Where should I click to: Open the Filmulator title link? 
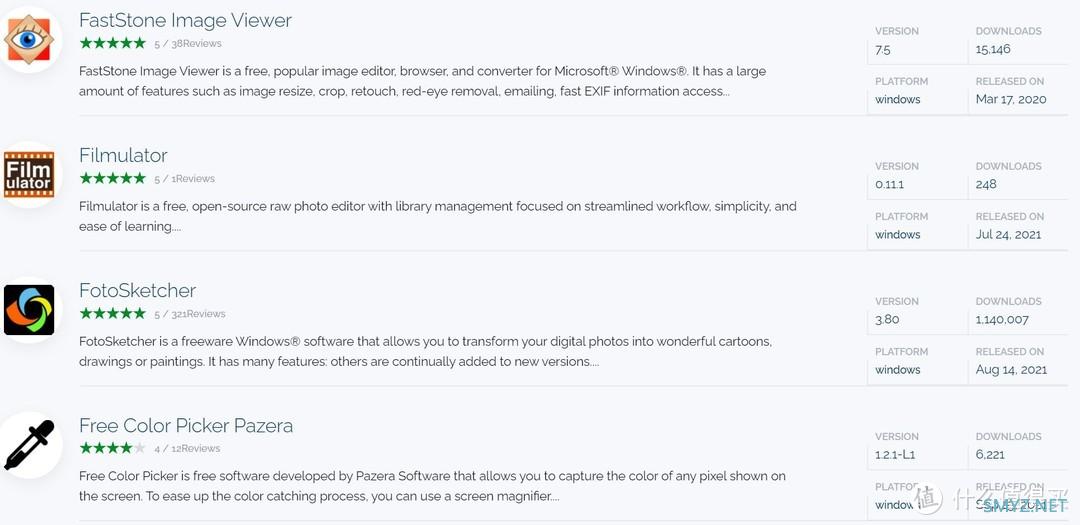pos(123,155)
